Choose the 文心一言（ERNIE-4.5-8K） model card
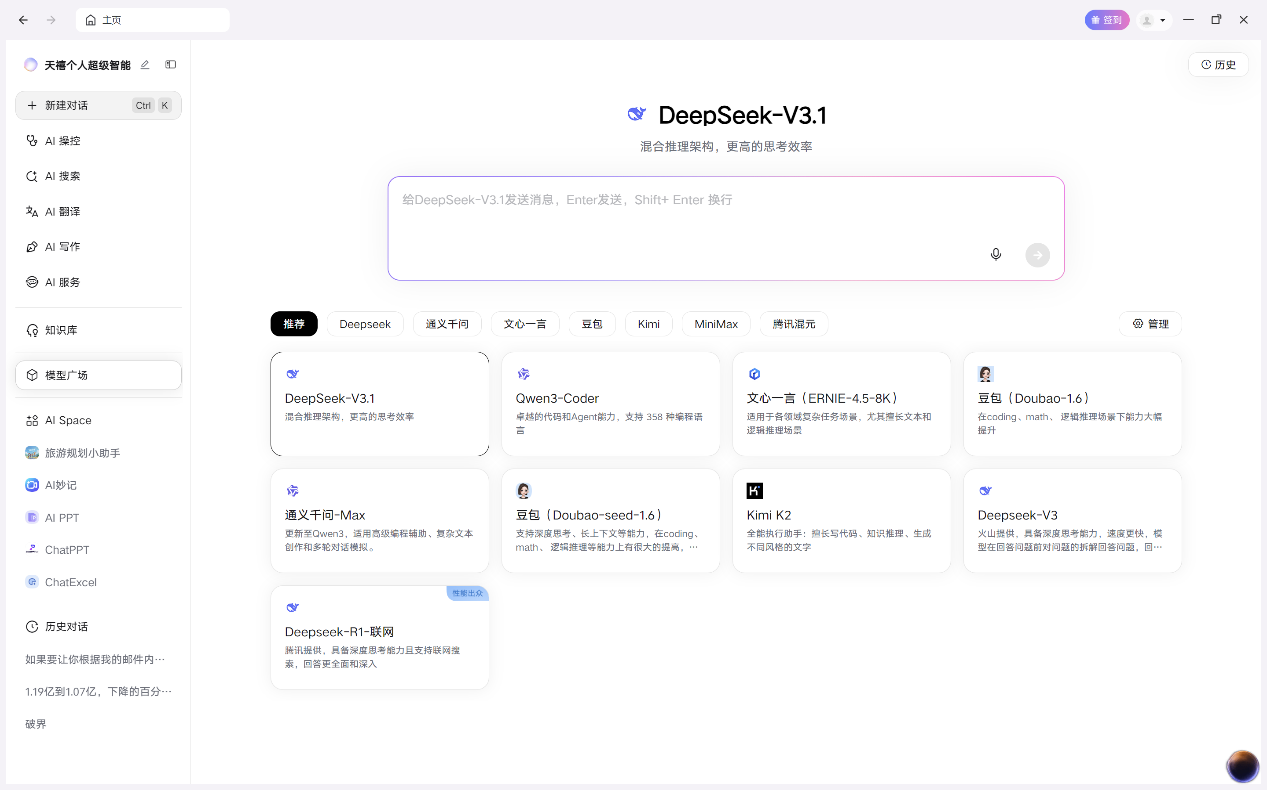This screenshot has height=790, width=1267. coord(842,404)
